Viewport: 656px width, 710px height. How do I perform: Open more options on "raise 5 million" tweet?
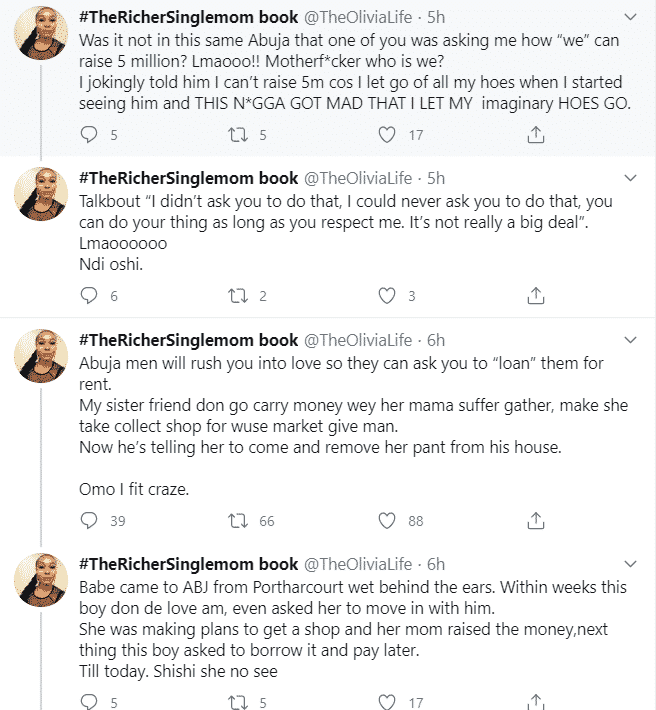tap(631, 17)
